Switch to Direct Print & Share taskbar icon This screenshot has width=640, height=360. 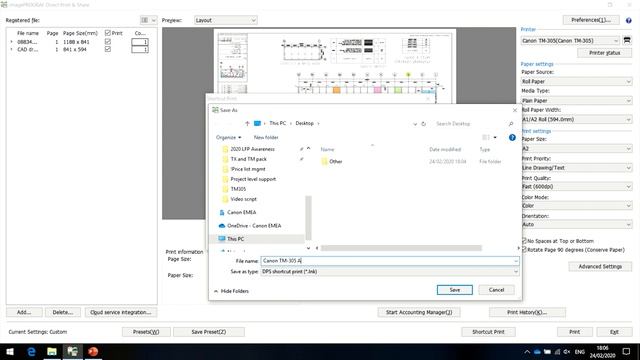pos(73,351)
